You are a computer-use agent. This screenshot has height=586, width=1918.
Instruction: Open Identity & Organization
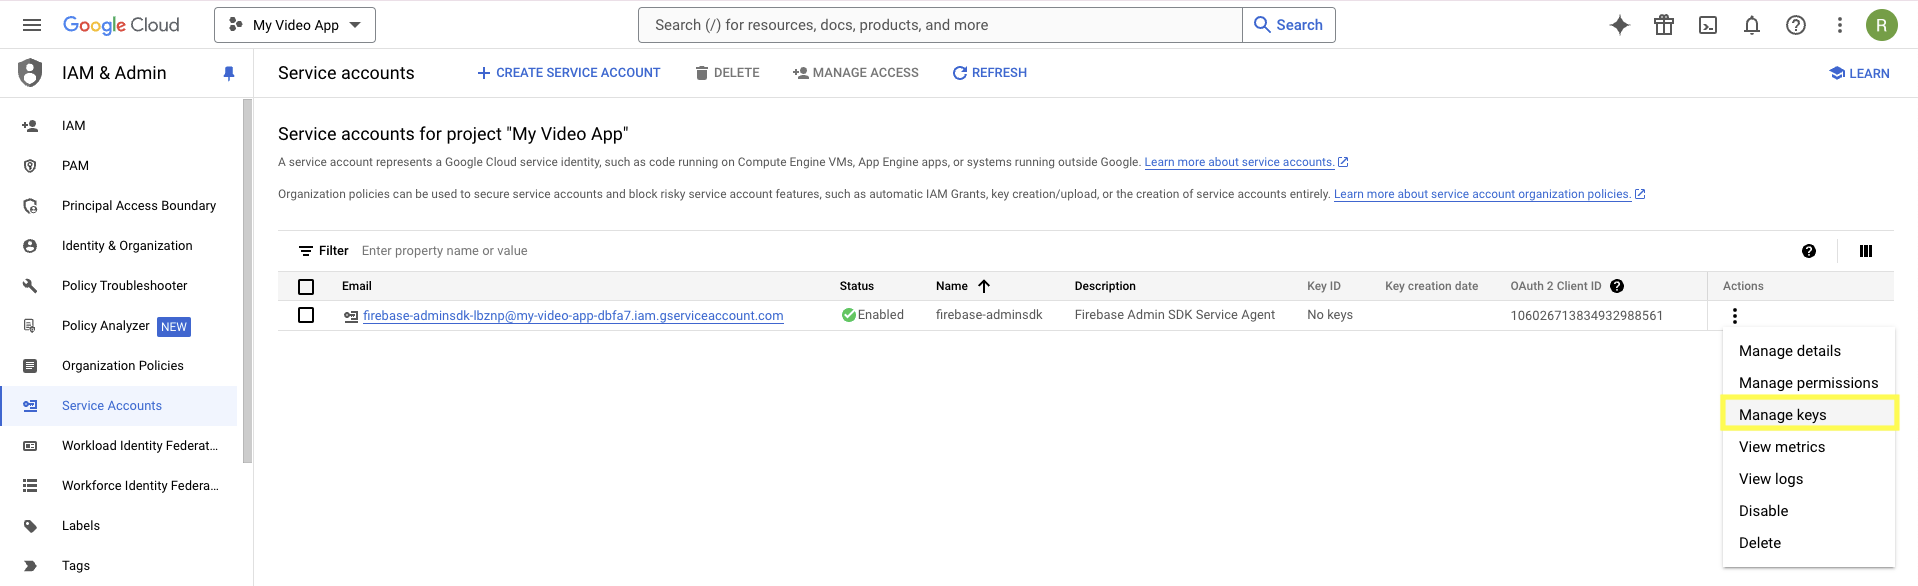point(127,246)
